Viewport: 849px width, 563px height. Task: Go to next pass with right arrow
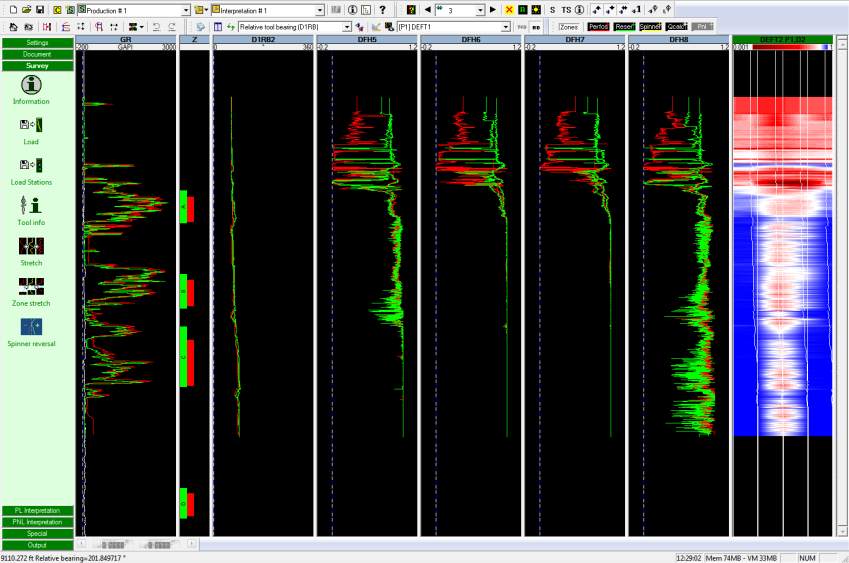[493, 10]
